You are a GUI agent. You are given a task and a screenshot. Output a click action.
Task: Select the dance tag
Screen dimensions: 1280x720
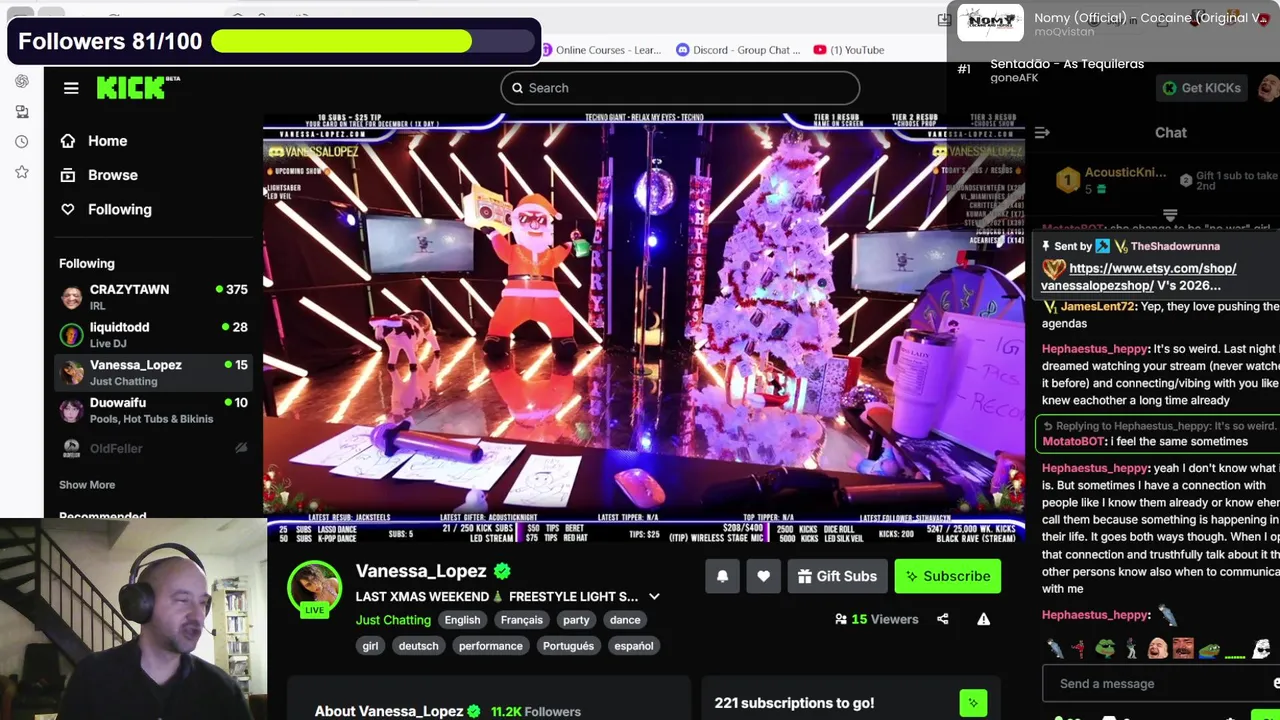(x=625, y=620)
